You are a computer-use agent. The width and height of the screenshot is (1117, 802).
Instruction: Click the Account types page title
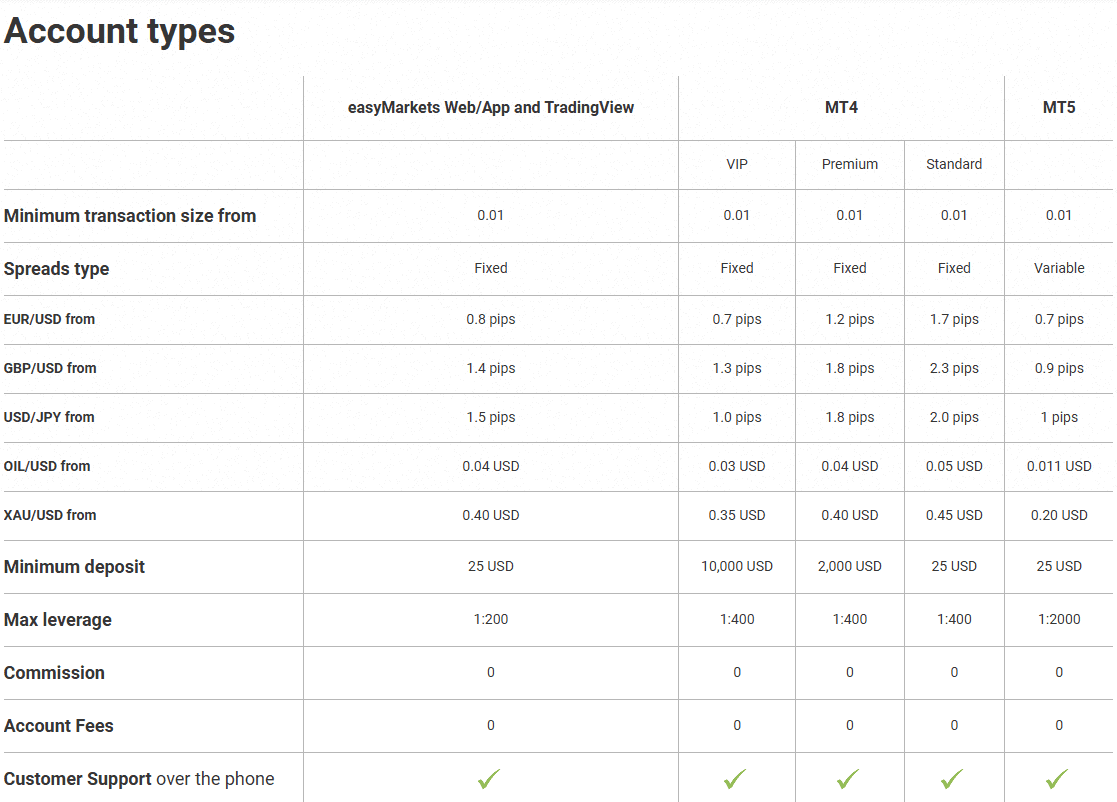(x=119, y=31)
